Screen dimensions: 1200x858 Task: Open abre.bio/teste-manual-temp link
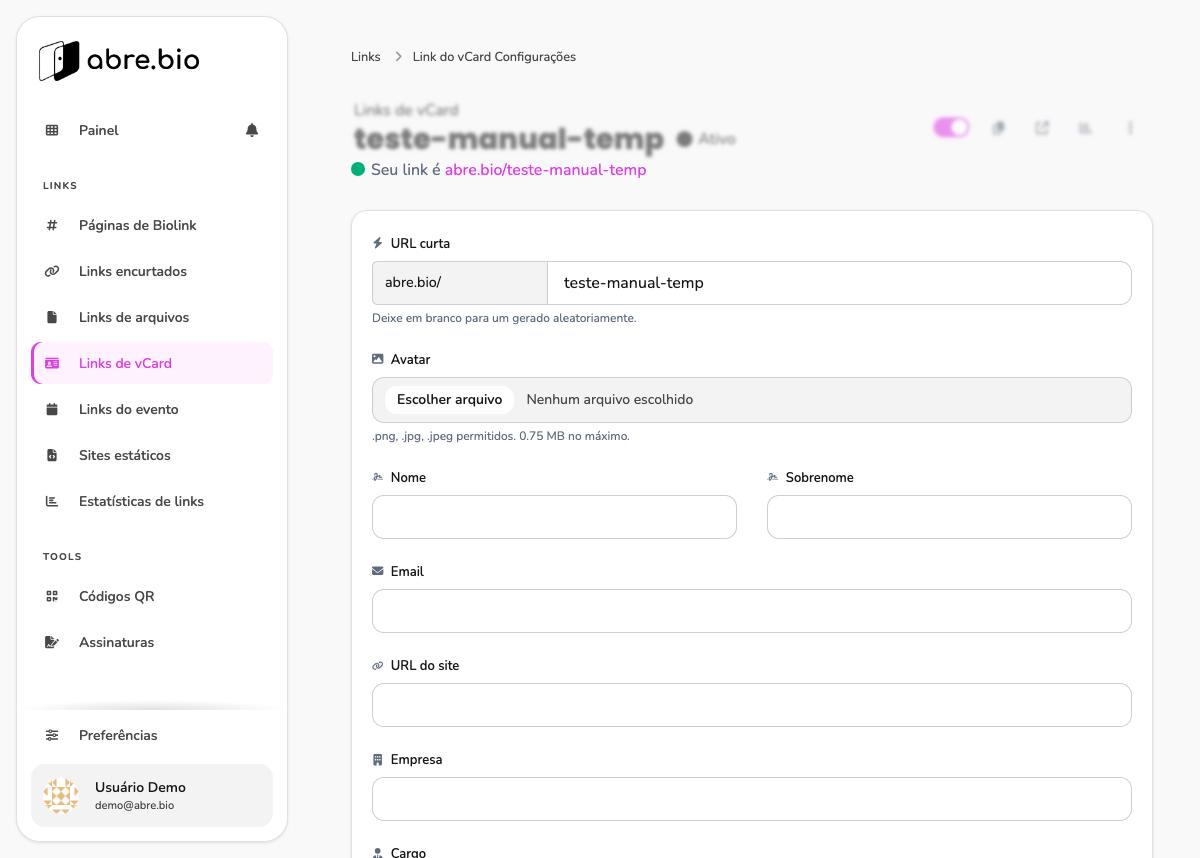pyautogui.click(x=546, y=170)
